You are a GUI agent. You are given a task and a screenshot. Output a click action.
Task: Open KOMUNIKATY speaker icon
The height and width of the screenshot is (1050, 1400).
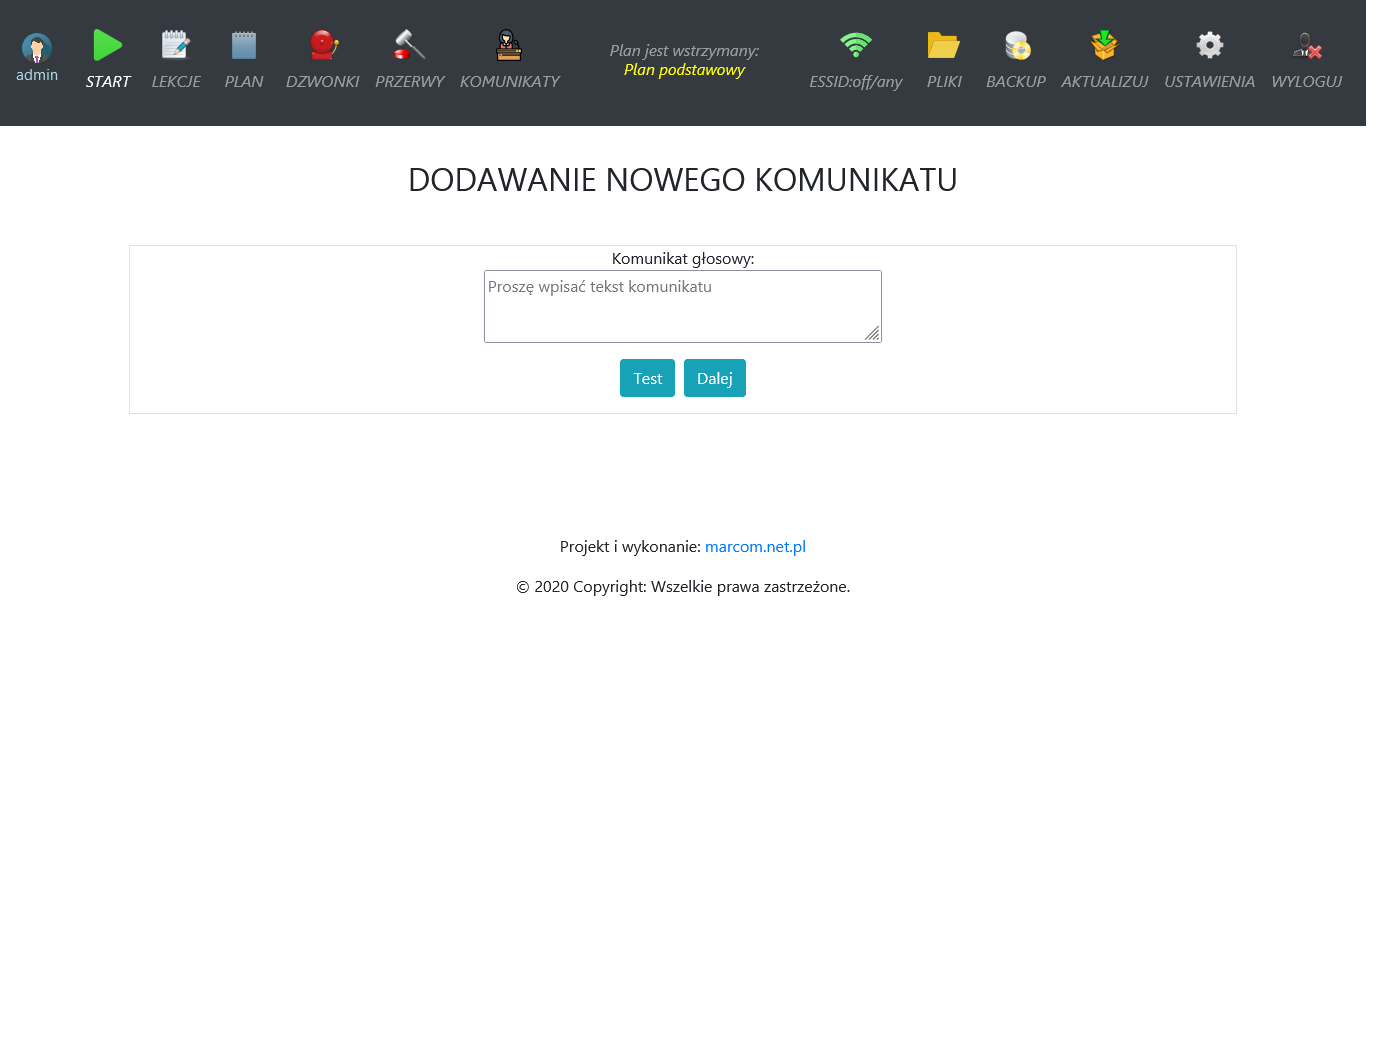tap(509, 45)
